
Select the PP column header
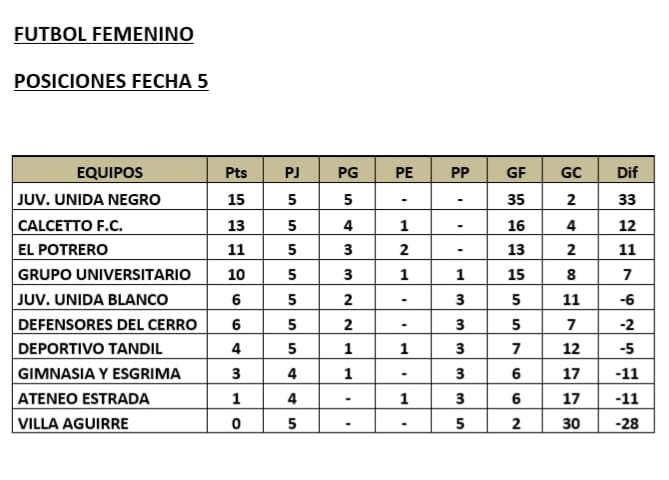(460, 173)
